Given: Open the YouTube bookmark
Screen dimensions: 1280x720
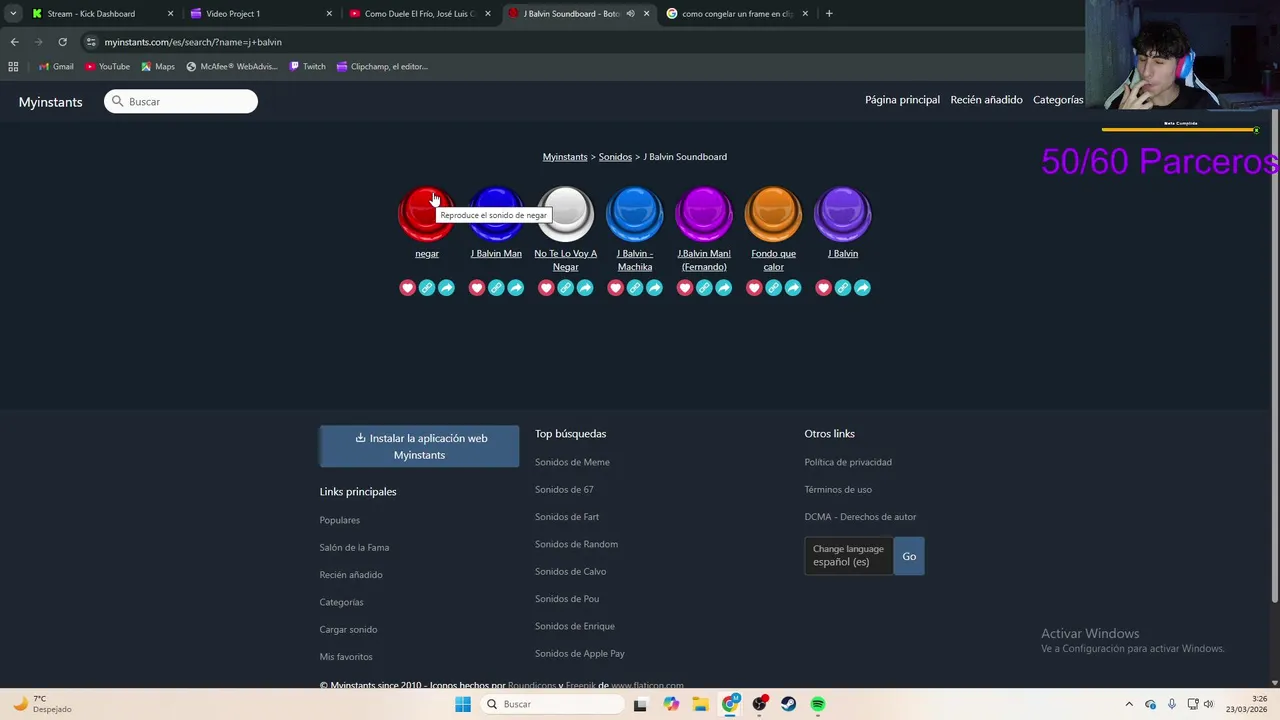Looking at the screenshot, I should click(x=108, y=67).
